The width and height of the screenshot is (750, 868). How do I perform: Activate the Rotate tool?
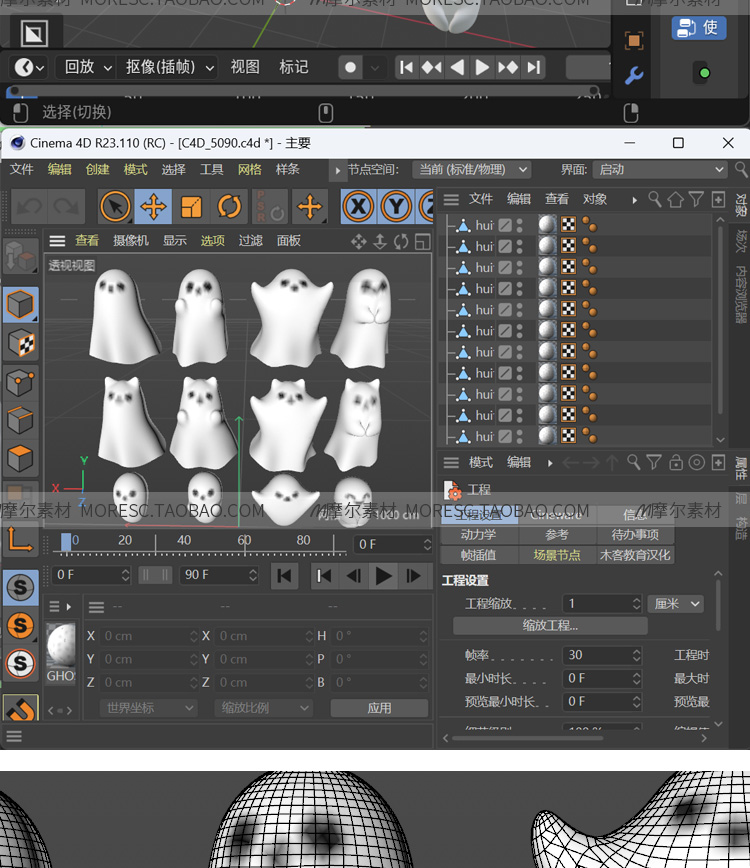[229, 207]
